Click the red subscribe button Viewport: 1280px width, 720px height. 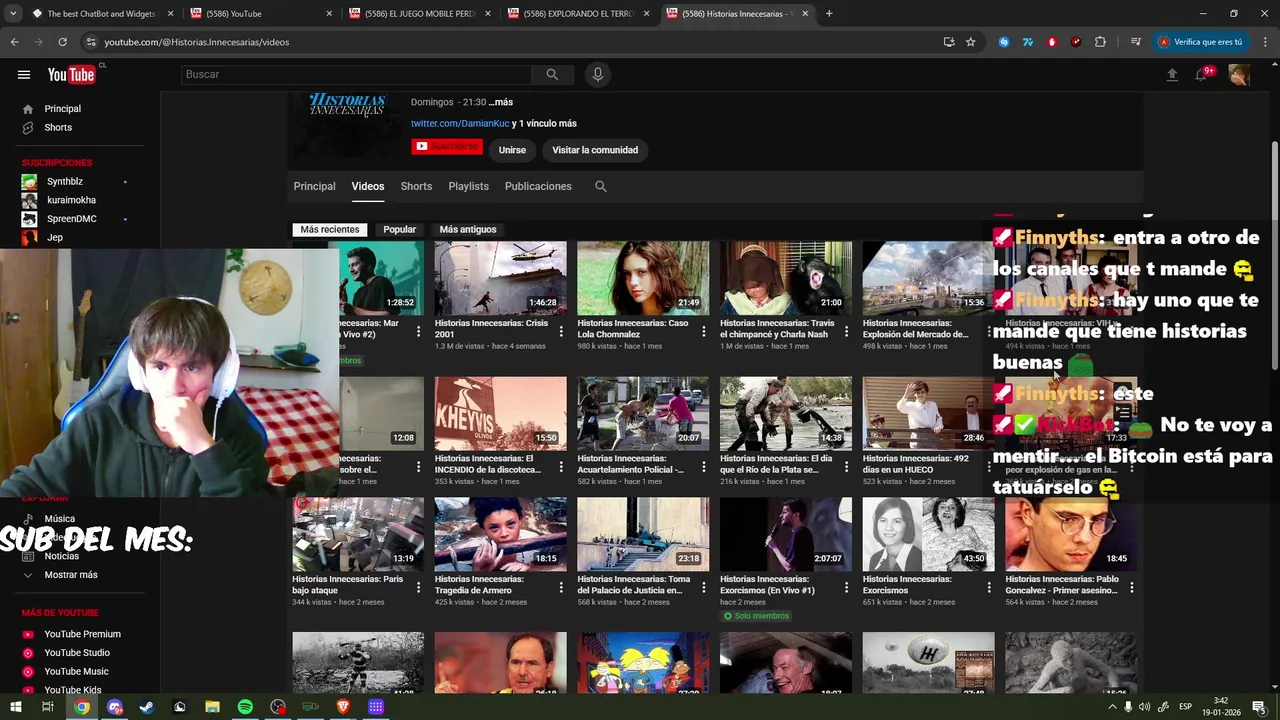(447, 147)
